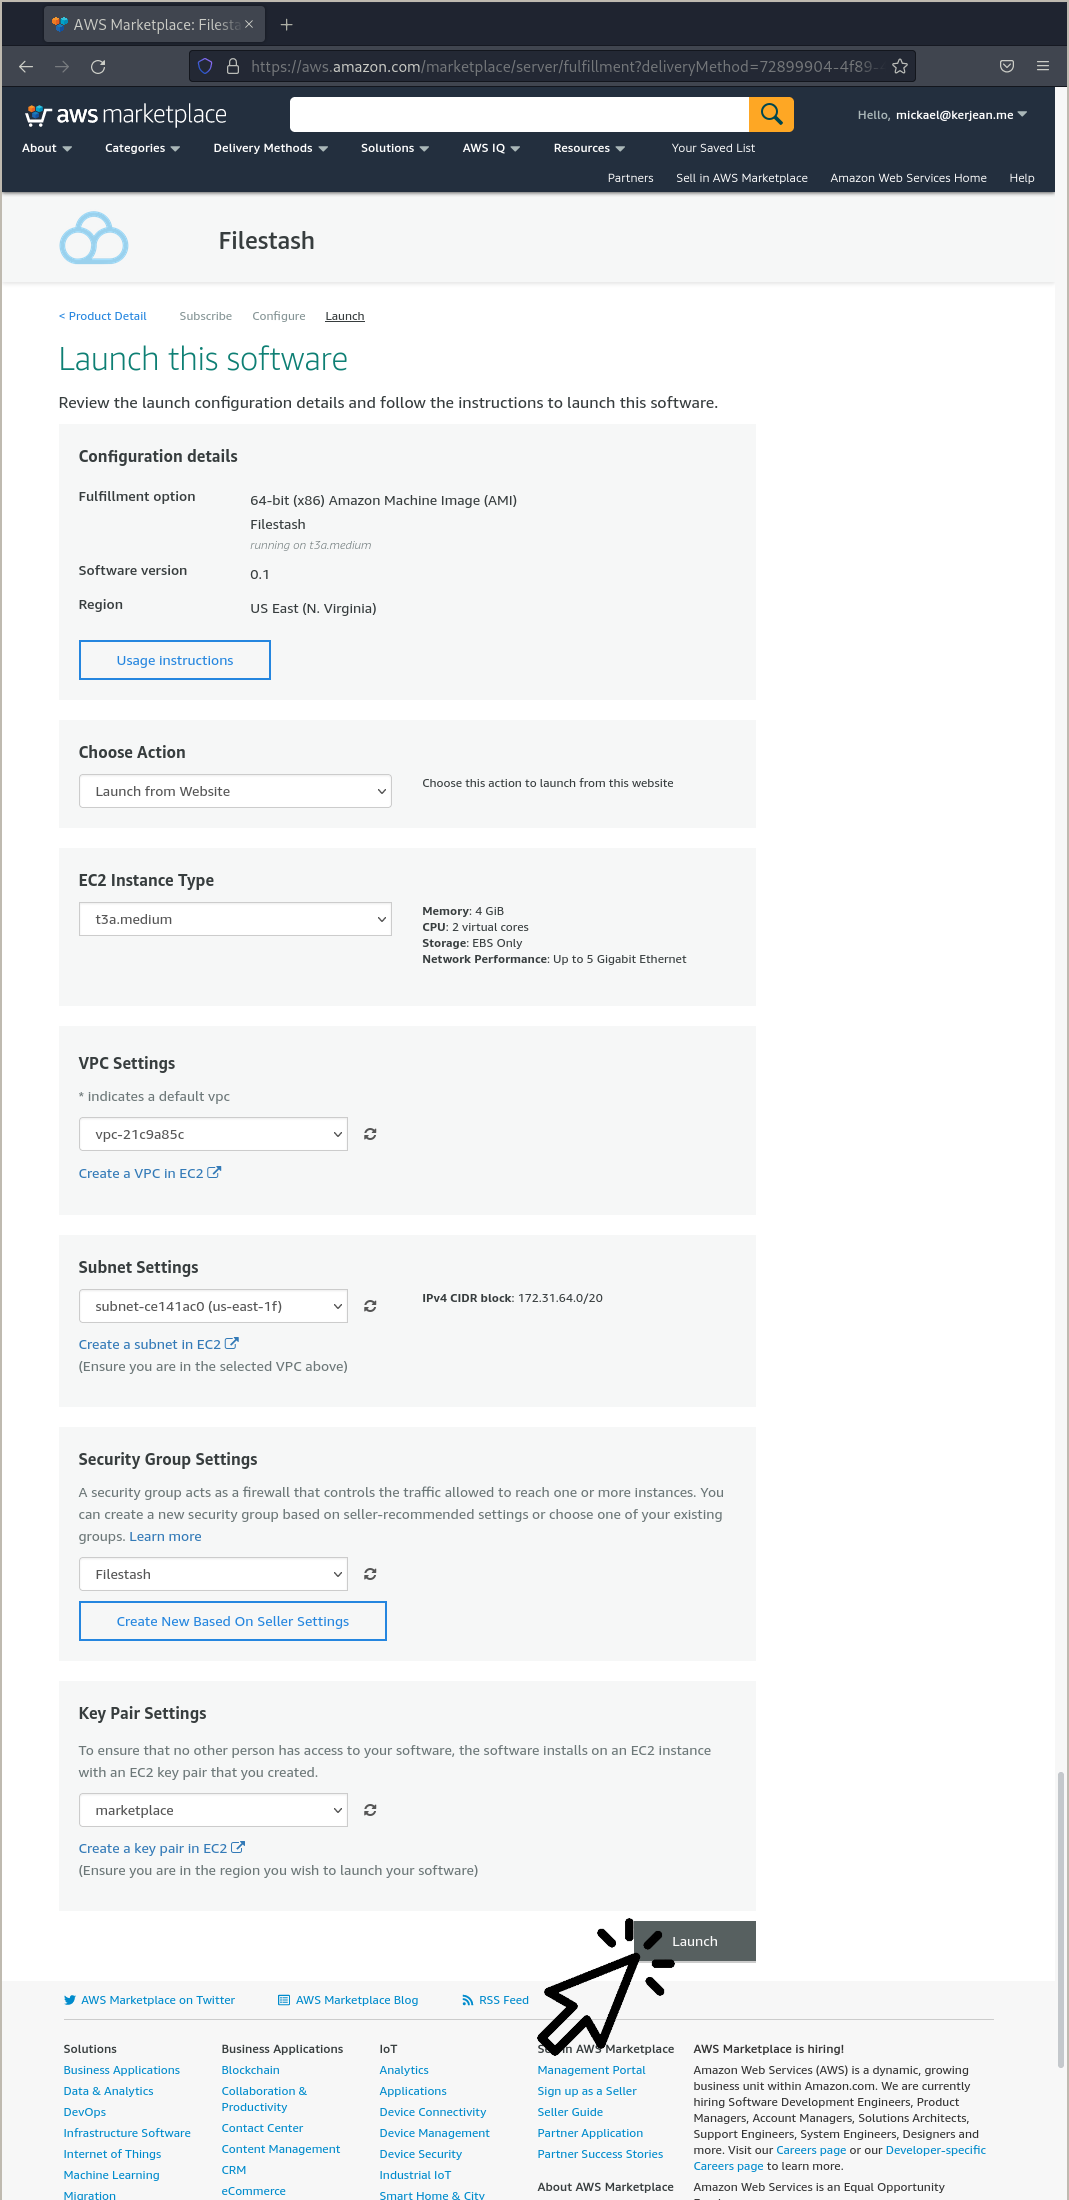
Task: Click the Subscribe step
Action: click(x=206, y=316)
